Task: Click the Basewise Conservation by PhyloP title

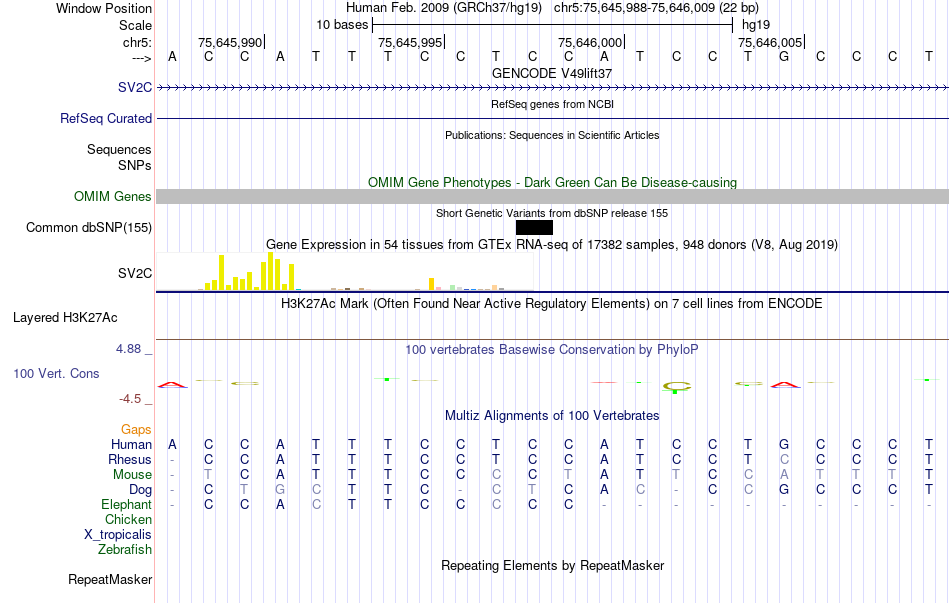Action: (x=552, y=350)
